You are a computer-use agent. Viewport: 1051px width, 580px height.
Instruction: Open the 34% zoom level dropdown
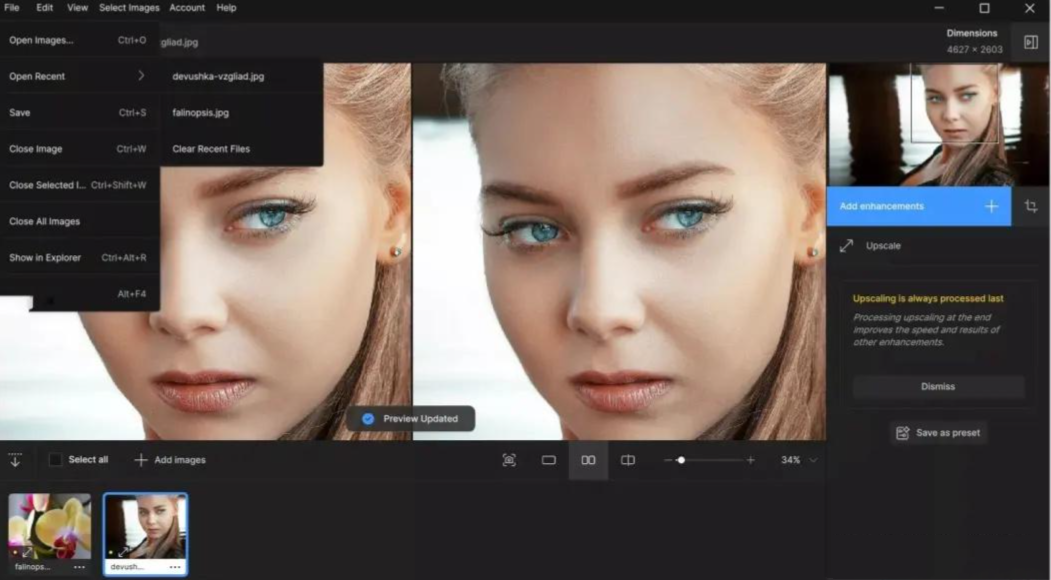coord(813,460)
